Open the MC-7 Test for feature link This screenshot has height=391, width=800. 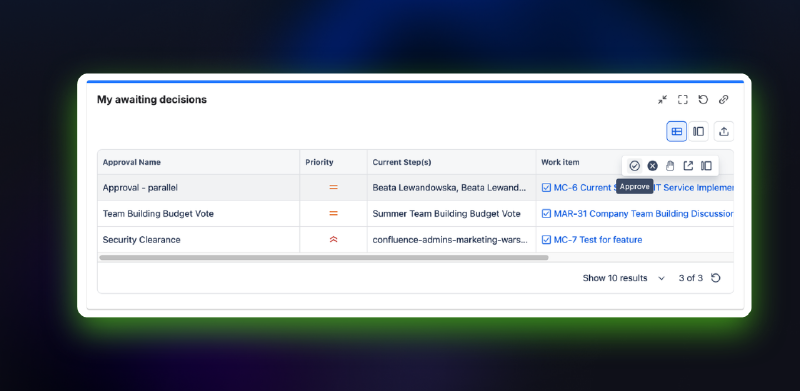[598, 240]
